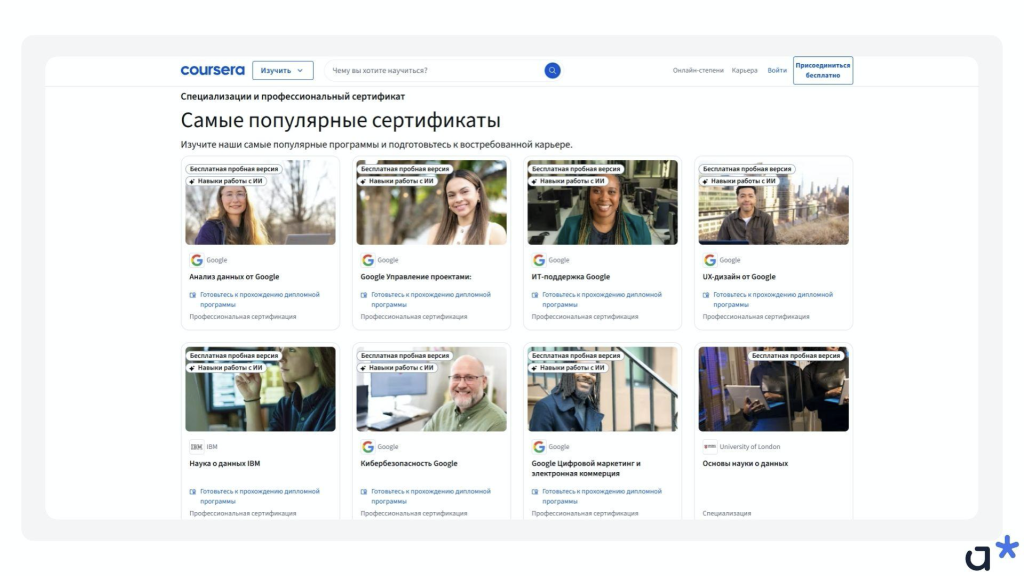Click degree icon beside Кибербезопасность prep link
The image size is (1024, 576).
coord(364,492)
